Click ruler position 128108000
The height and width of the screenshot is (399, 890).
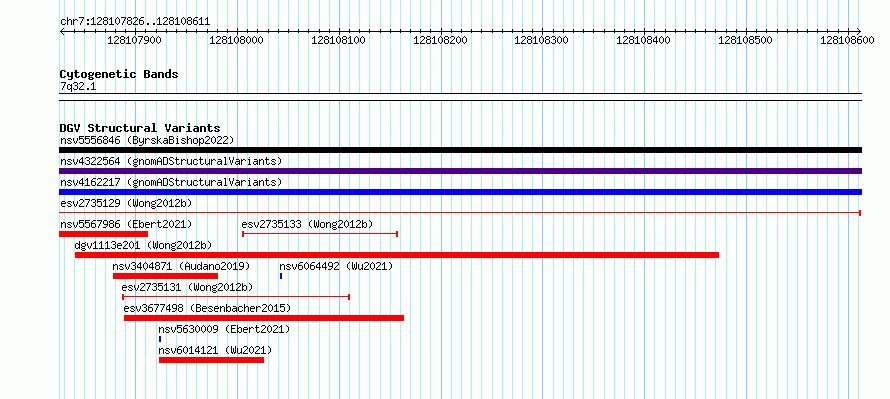236,40
